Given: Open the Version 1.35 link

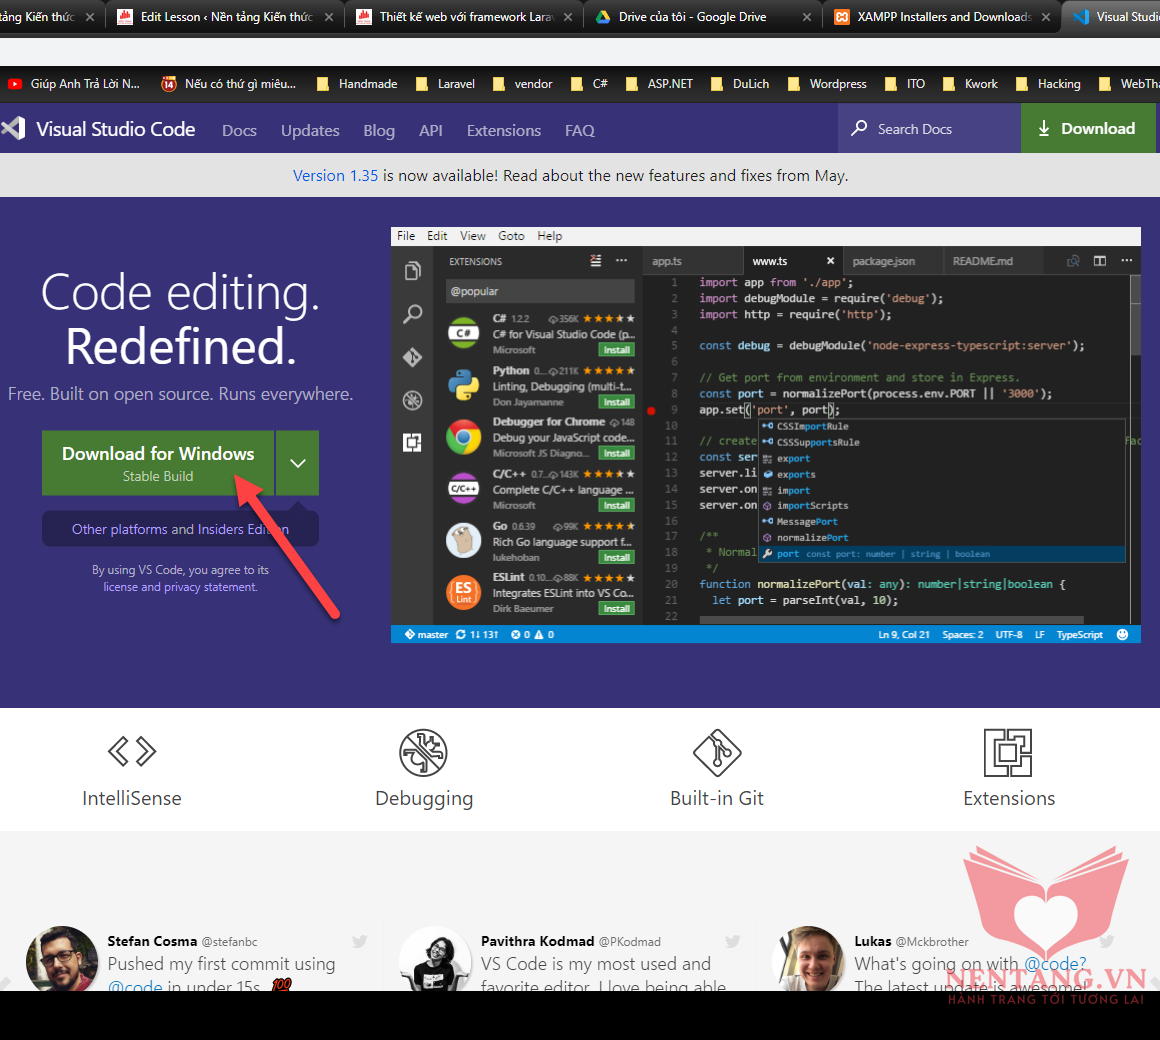Looking at the screenshot, I should pos(335,175).
